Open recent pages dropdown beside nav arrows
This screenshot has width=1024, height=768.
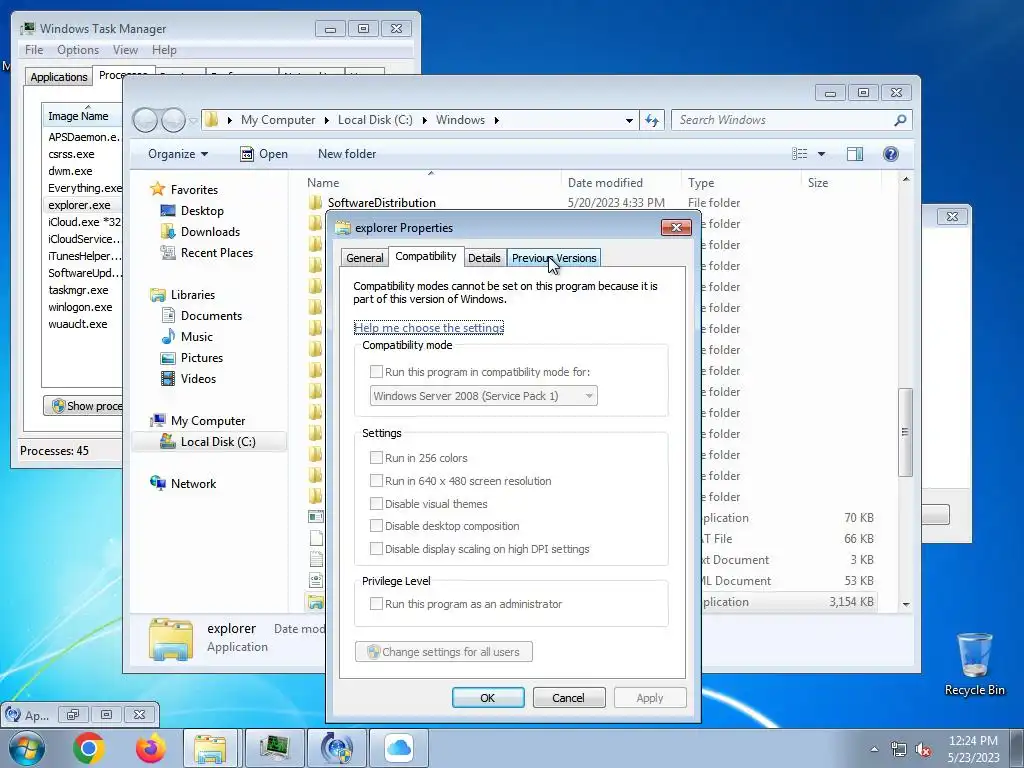click(193, 120)
